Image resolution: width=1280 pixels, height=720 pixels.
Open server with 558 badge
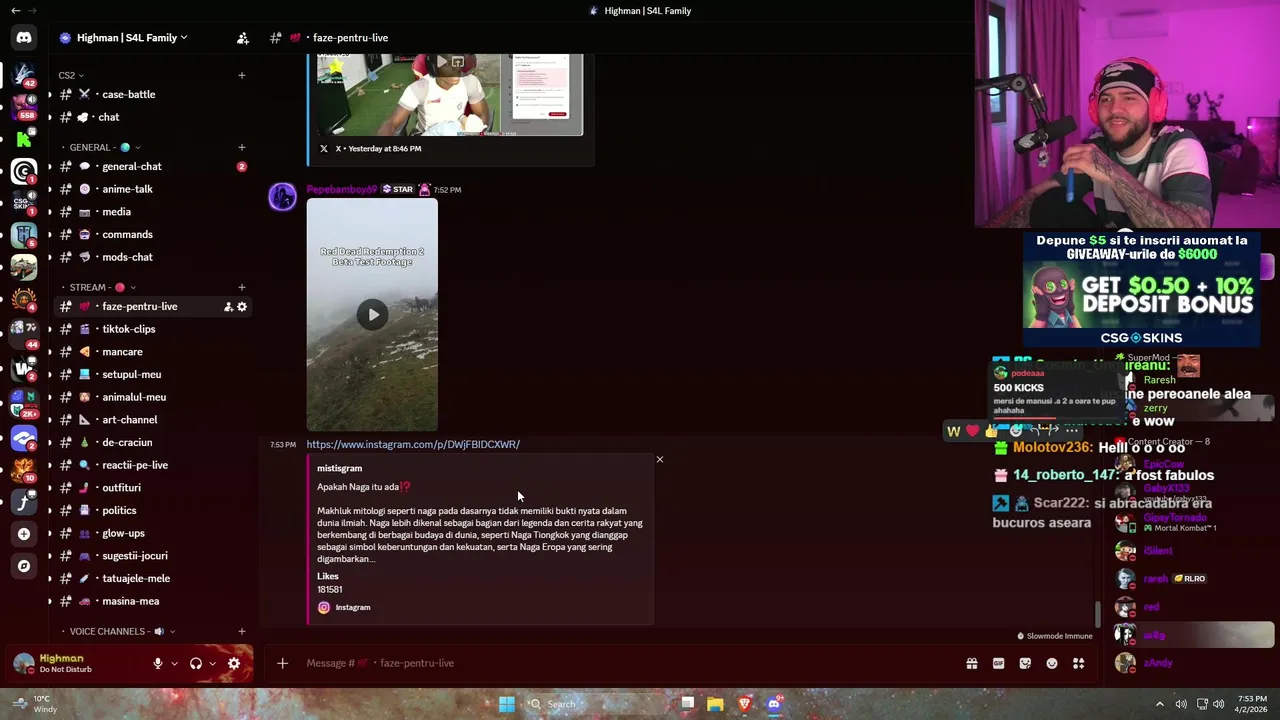tap(24, 106)
